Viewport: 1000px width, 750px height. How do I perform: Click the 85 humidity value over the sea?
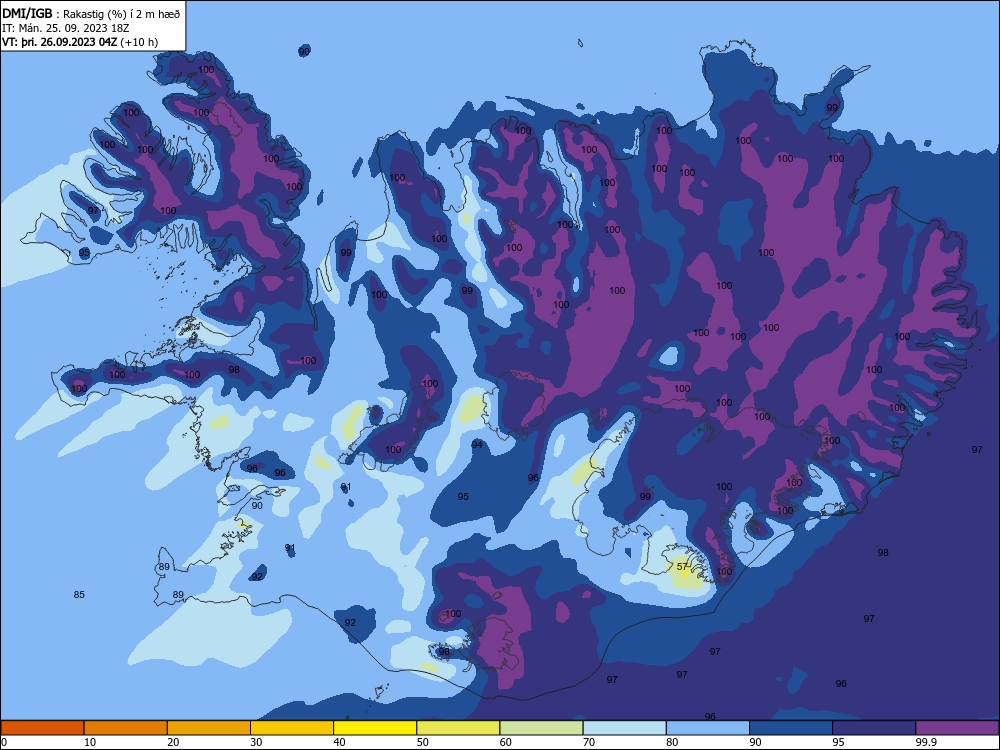click(x=79, y=594)
